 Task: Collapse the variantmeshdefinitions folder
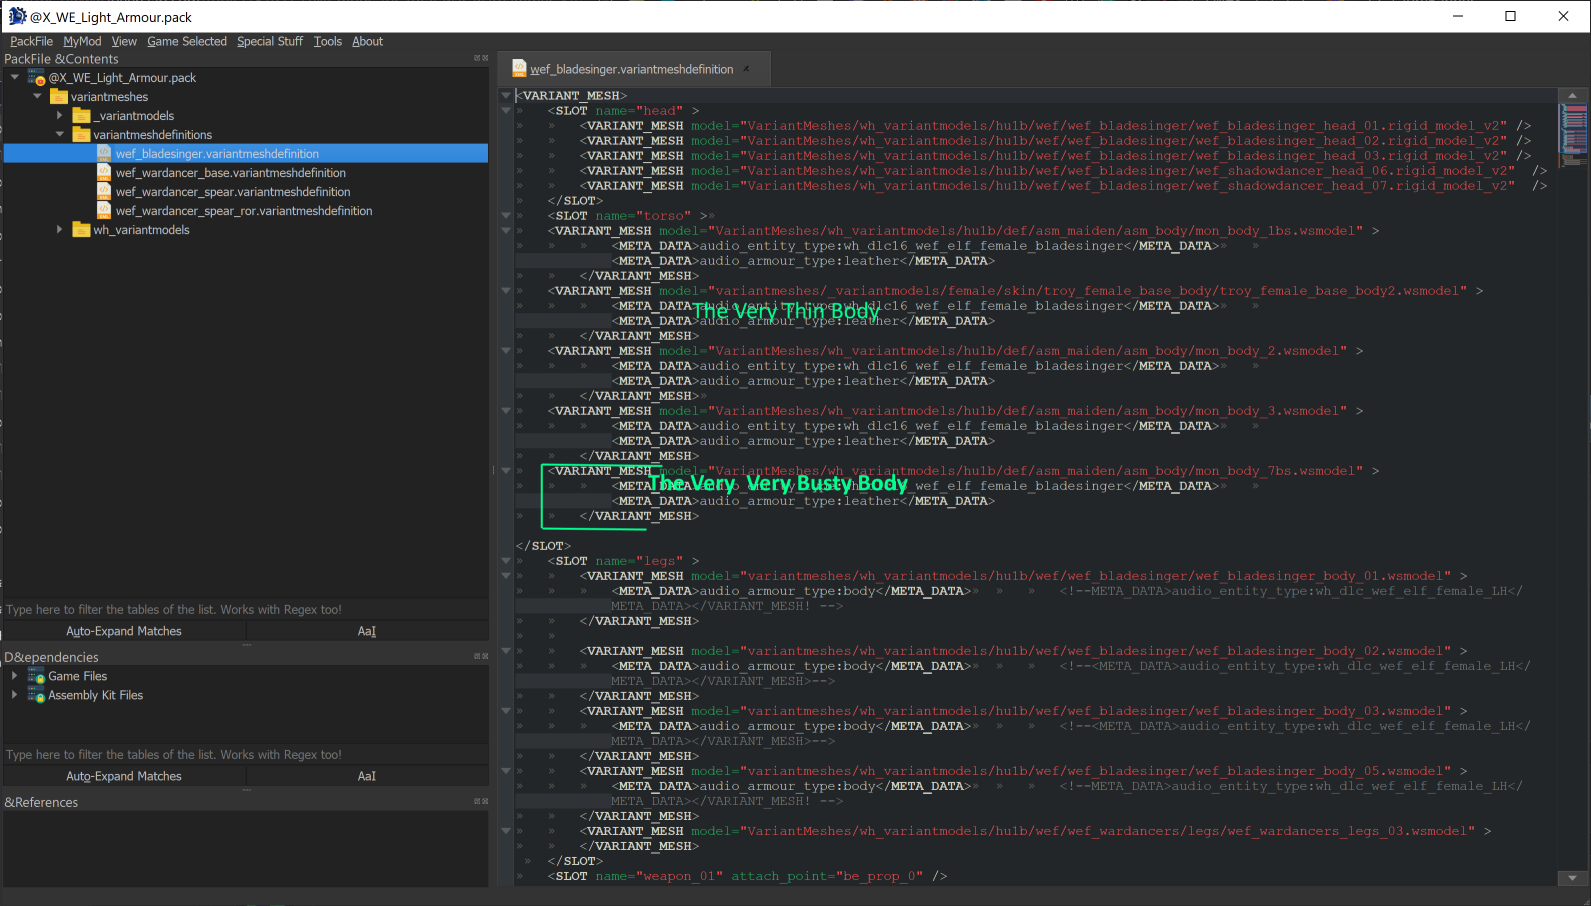point(60,134)
